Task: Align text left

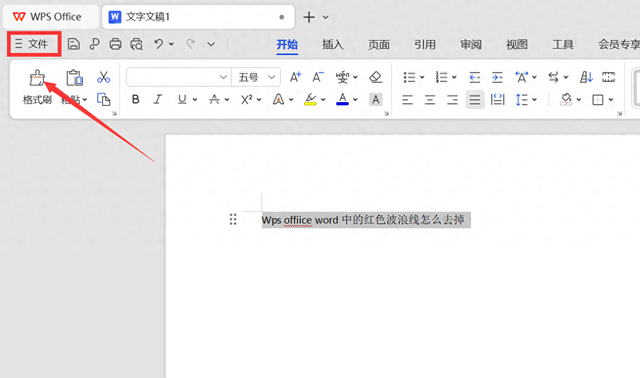Action: [x=407, y=100]
